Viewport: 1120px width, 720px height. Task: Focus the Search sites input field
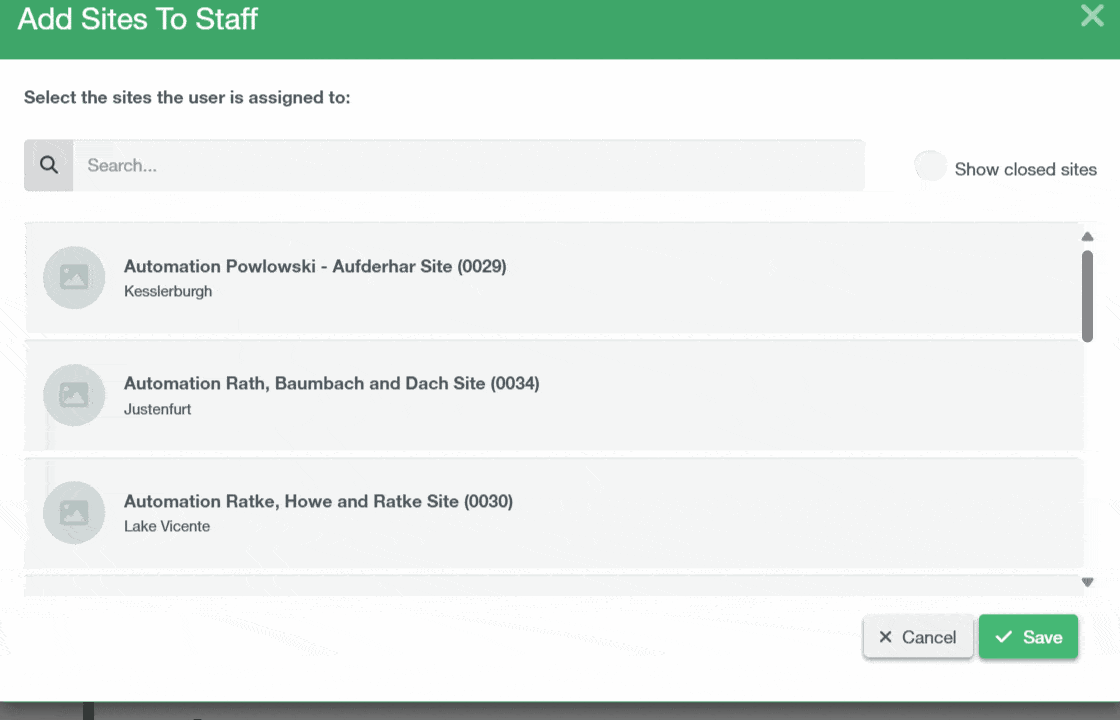point(468,165)
